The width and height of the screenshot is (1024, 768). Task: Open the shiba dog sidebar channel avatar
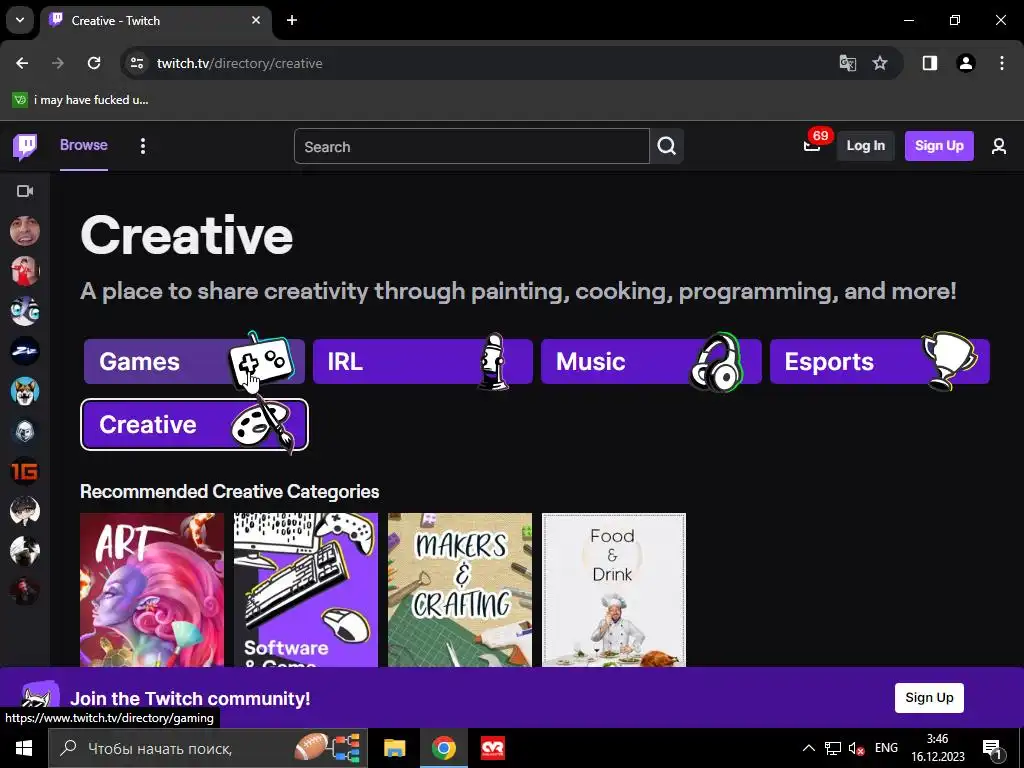coord(25,391)
